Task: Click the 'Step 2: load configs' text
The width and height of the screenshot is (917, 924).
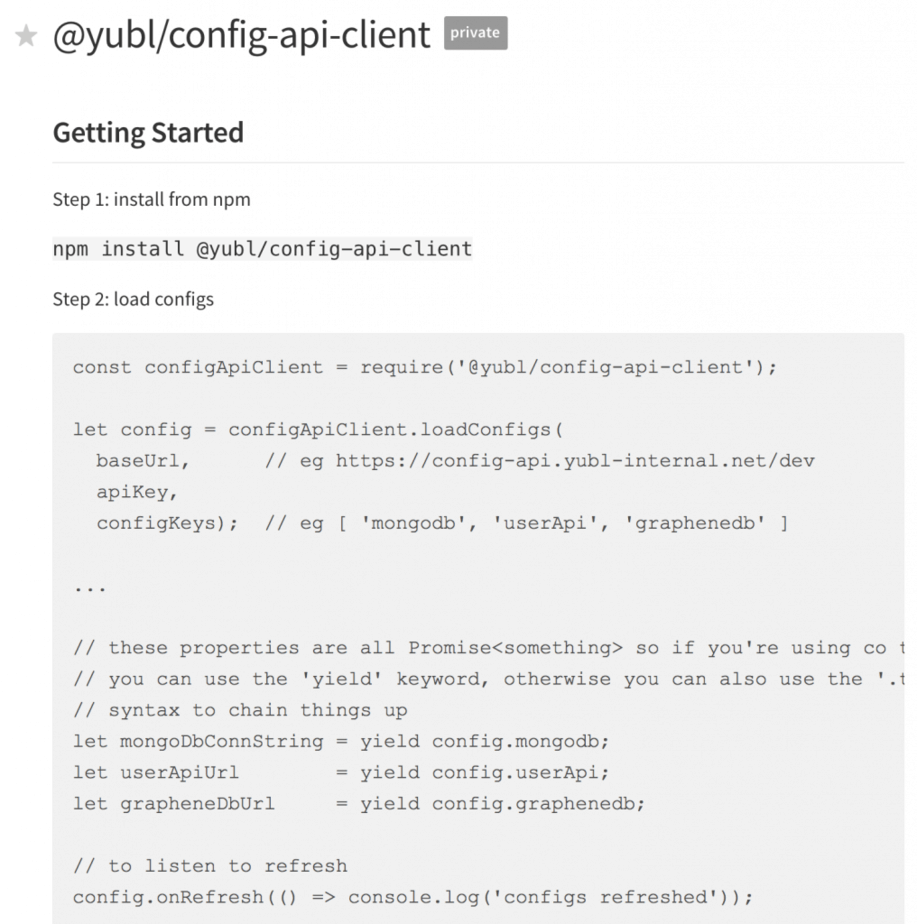Action: [133, 298]
